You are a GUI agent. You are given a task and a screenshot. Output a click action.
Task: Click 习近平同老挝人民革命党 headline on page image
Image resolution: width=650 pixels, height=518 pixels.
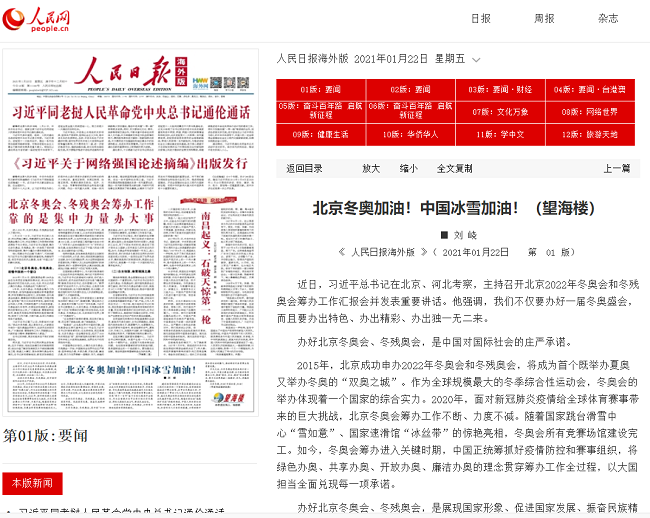(x=131, y=113)
